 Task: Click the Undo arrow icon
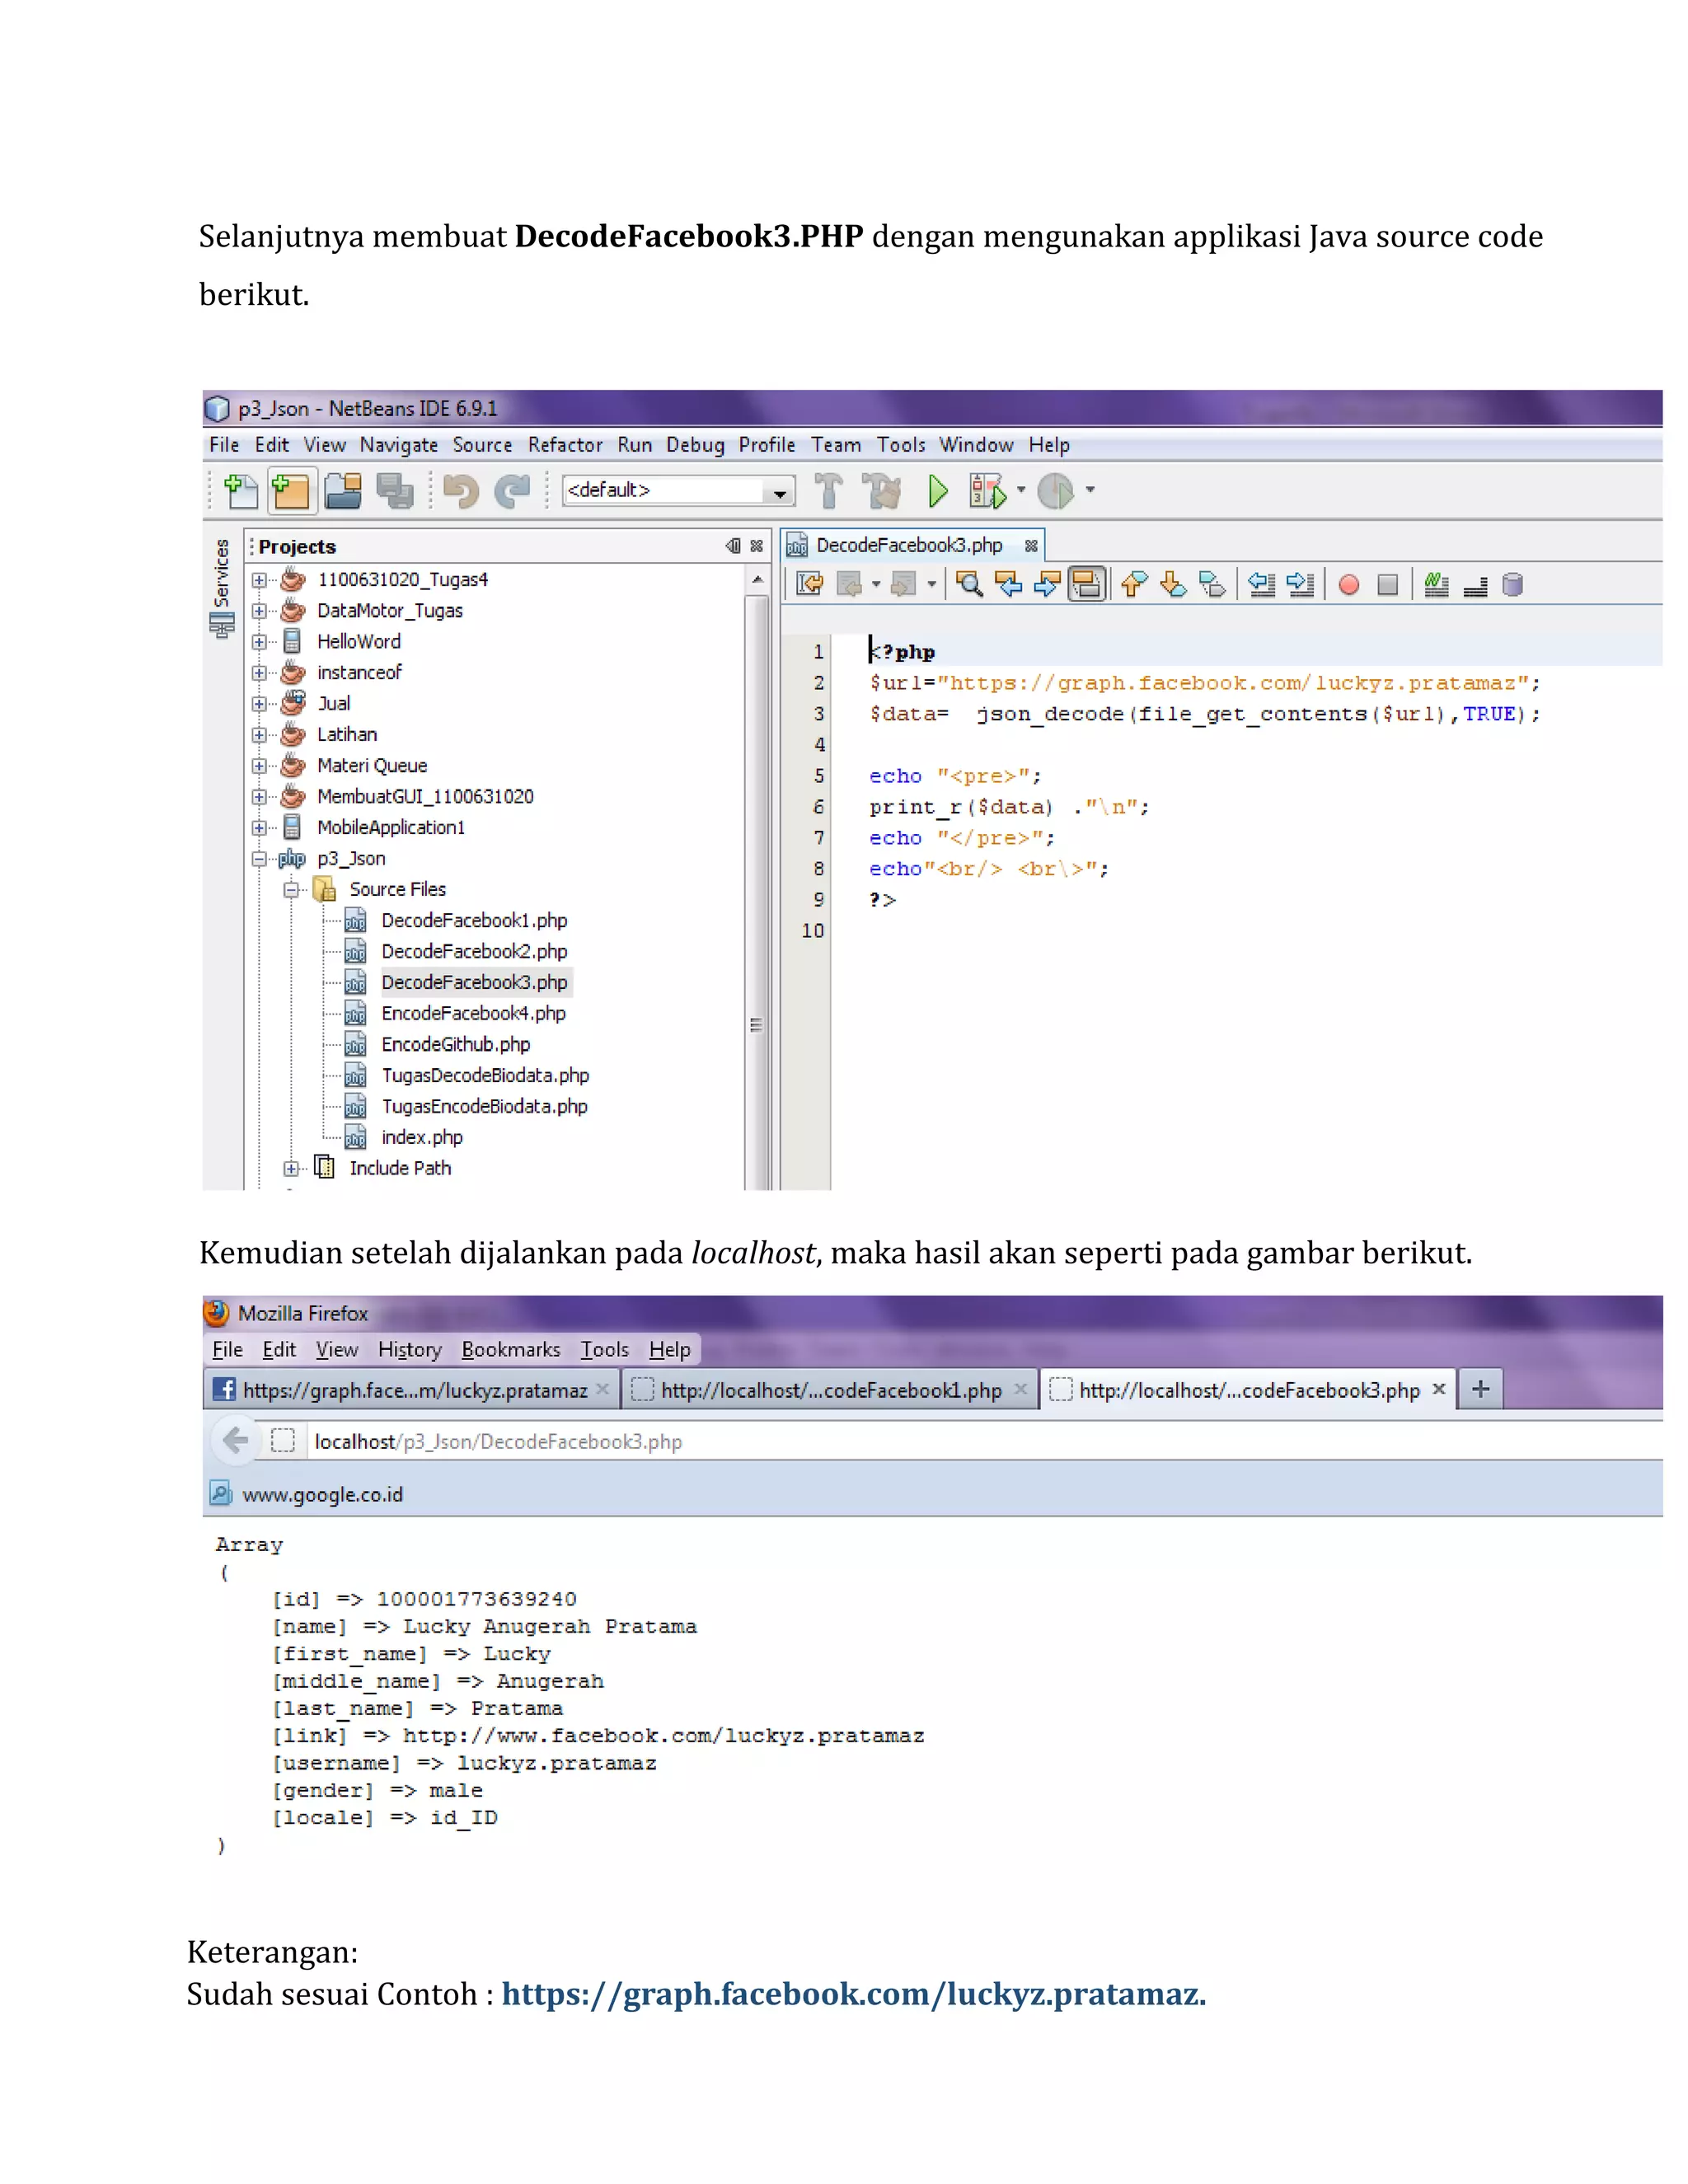(x=461, y=491)
